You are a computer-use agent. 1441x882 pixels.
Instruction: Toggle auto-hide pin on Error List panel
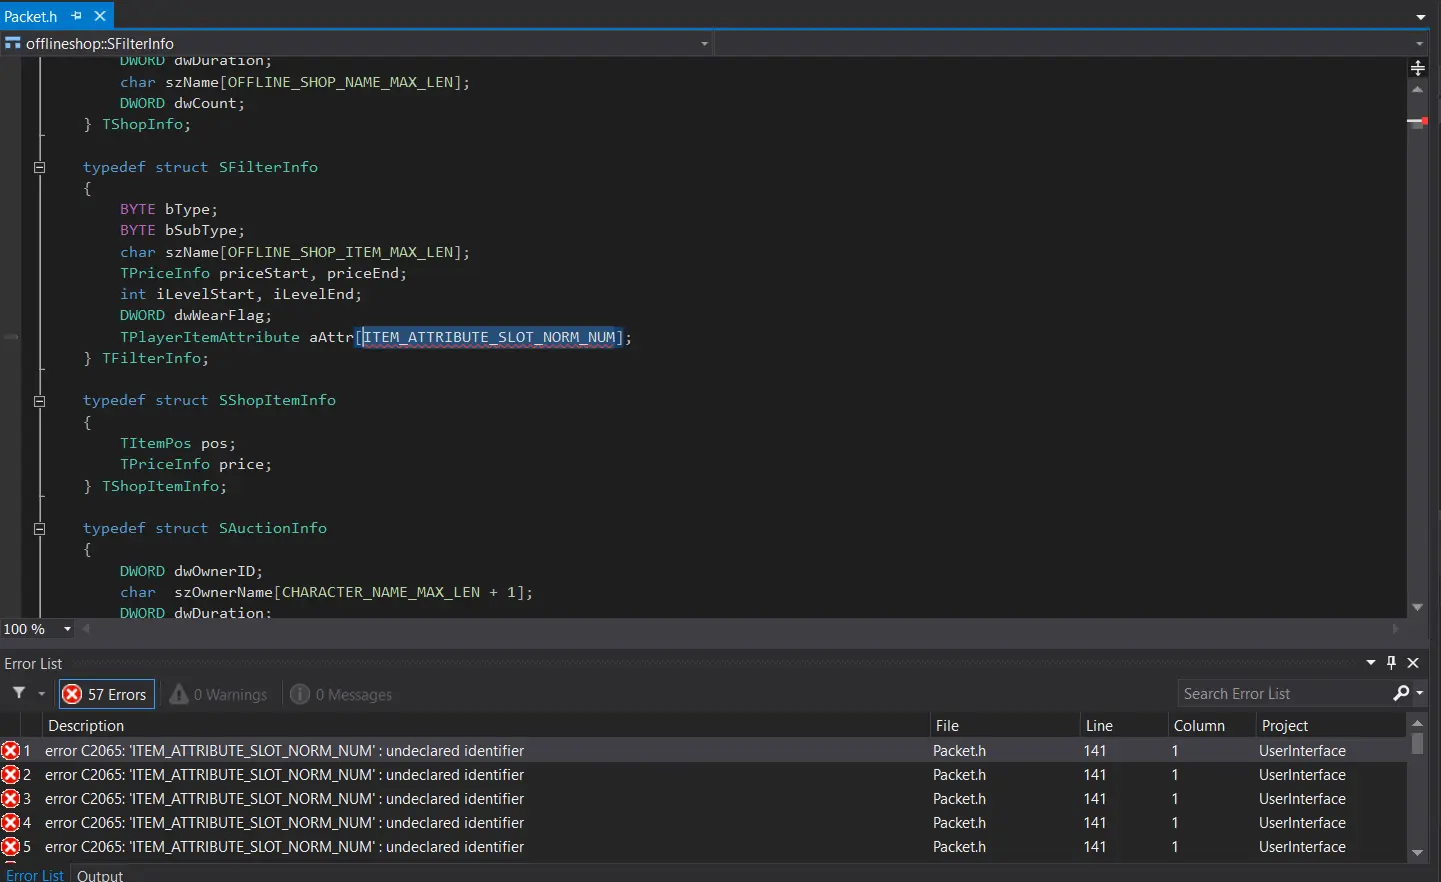tap(1391, 663)
